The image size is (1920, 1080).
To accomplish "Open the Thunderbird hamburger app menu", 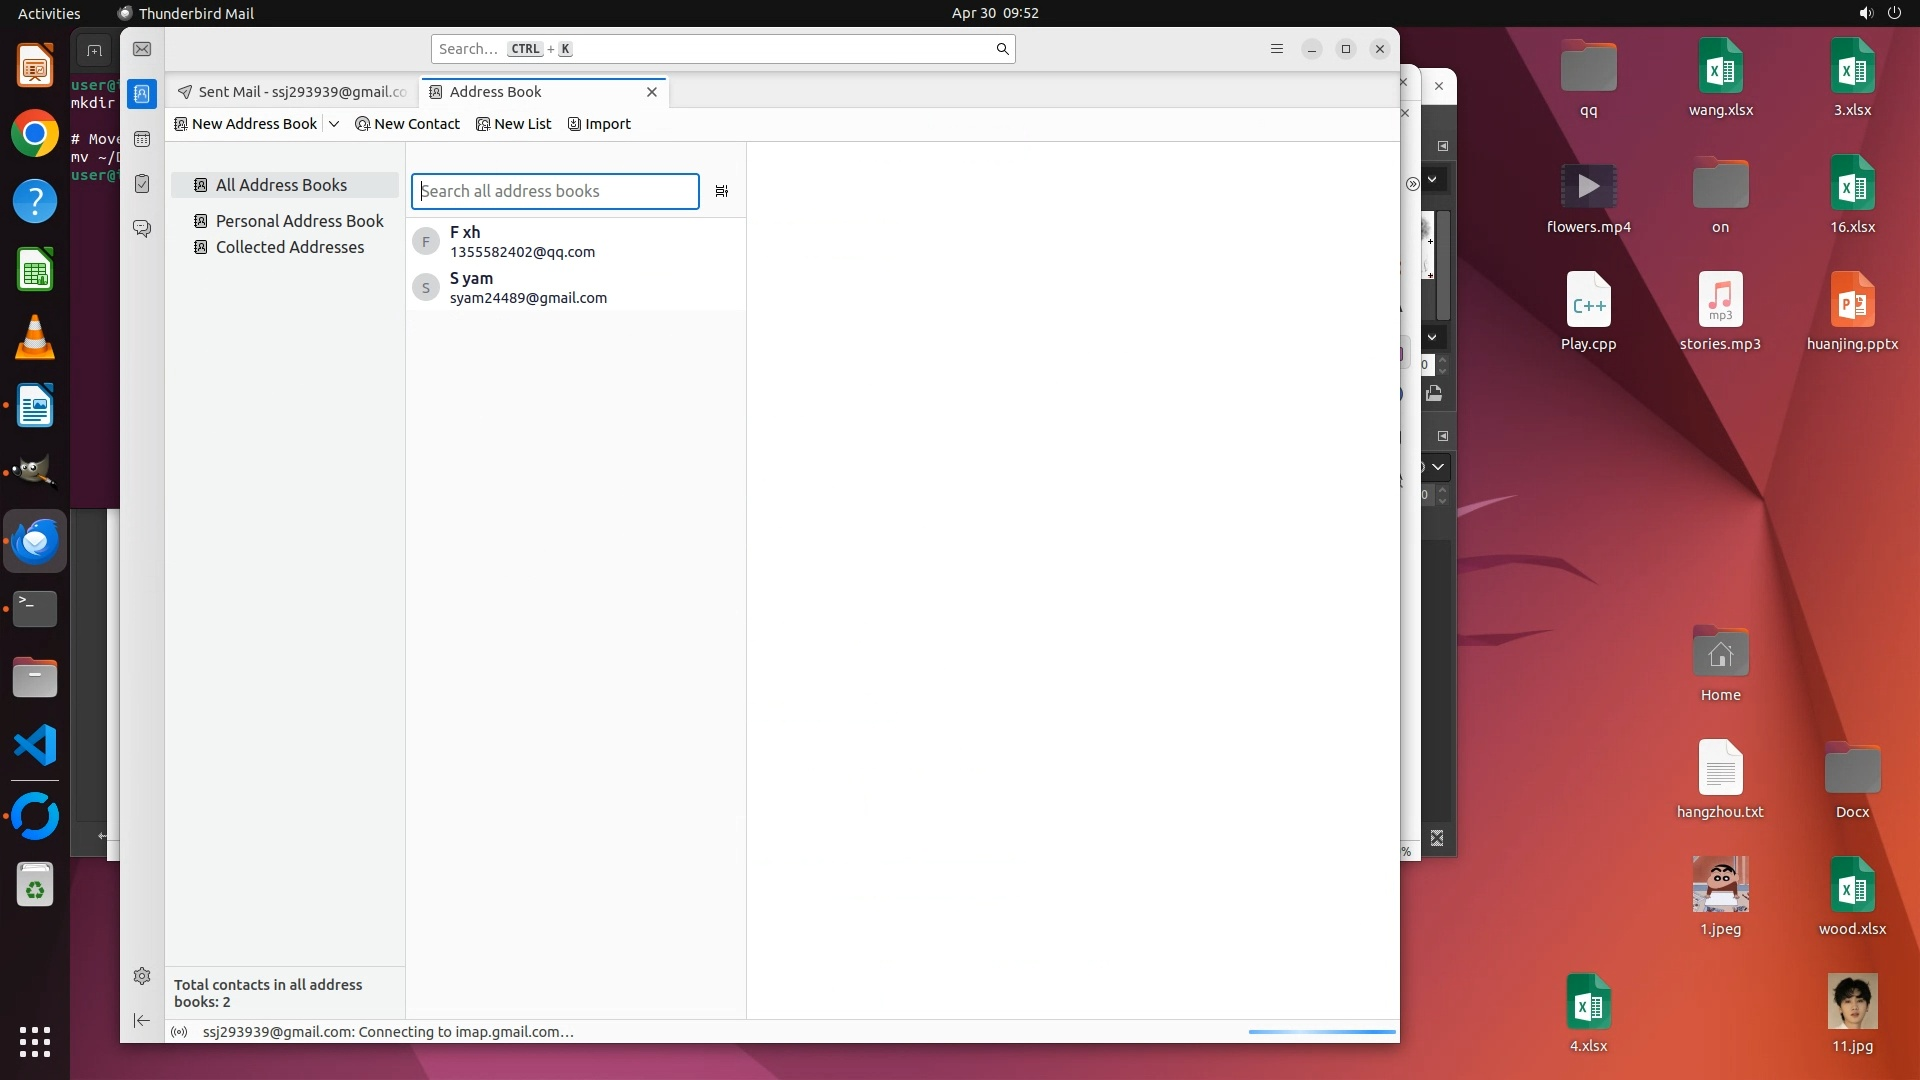I will pyautogui.click(x=1277, y=49).
